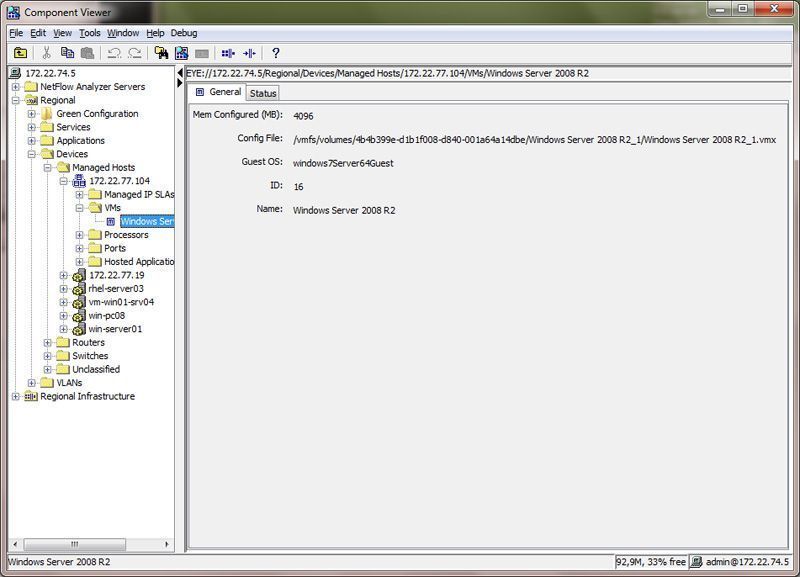The image size is (800, 577).
Task: Click the go up one level folder icon
Action: point(20,53)
